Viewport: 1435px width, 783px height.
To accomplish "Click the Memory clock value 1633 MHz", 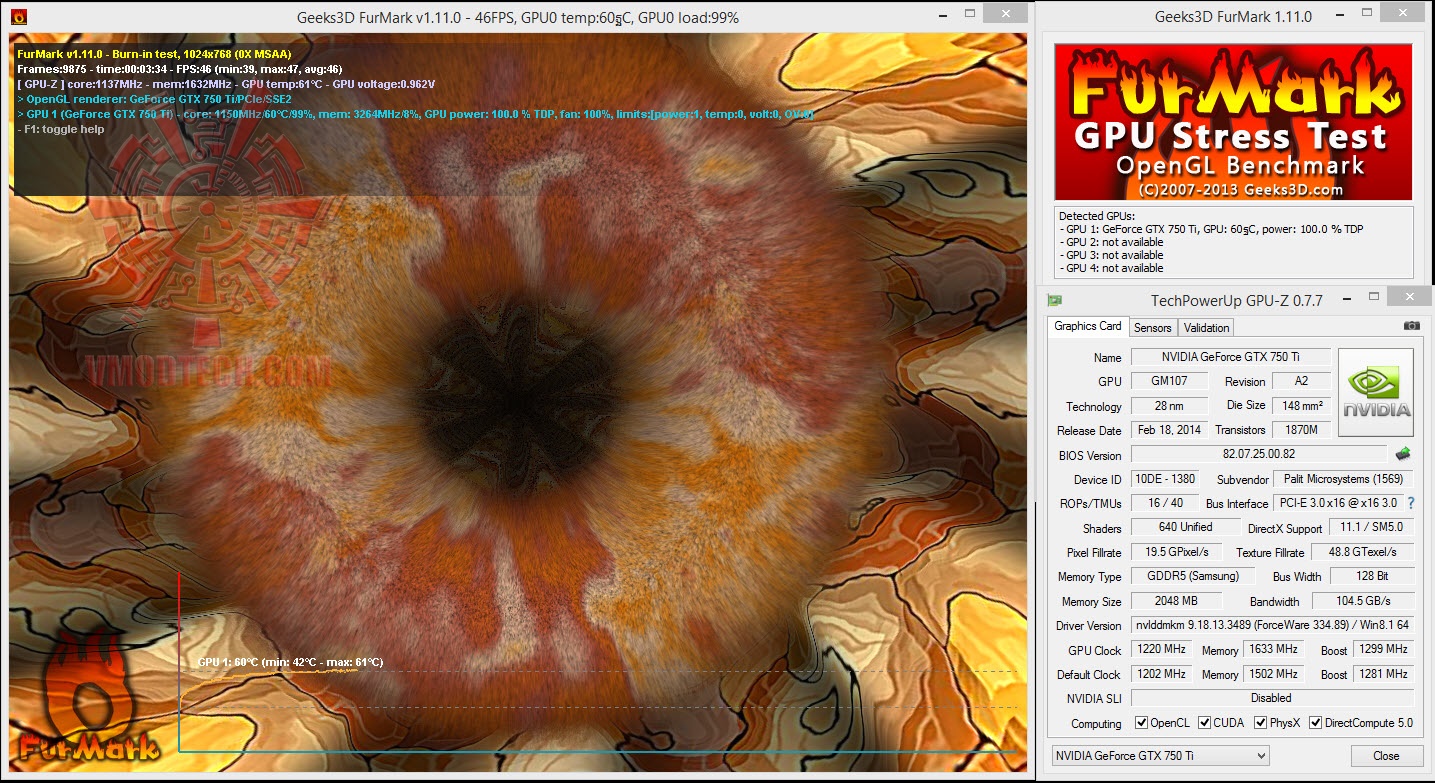I will pos(1272,650).
